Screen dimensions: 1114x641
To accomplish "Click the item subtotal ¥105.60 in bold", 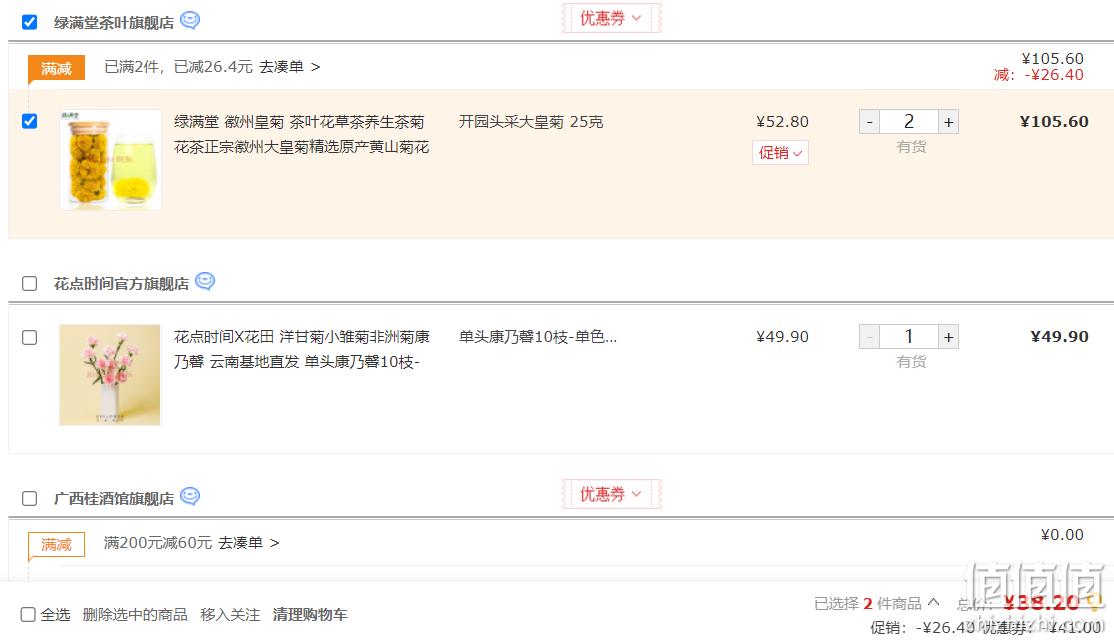I will point(1054,122).
